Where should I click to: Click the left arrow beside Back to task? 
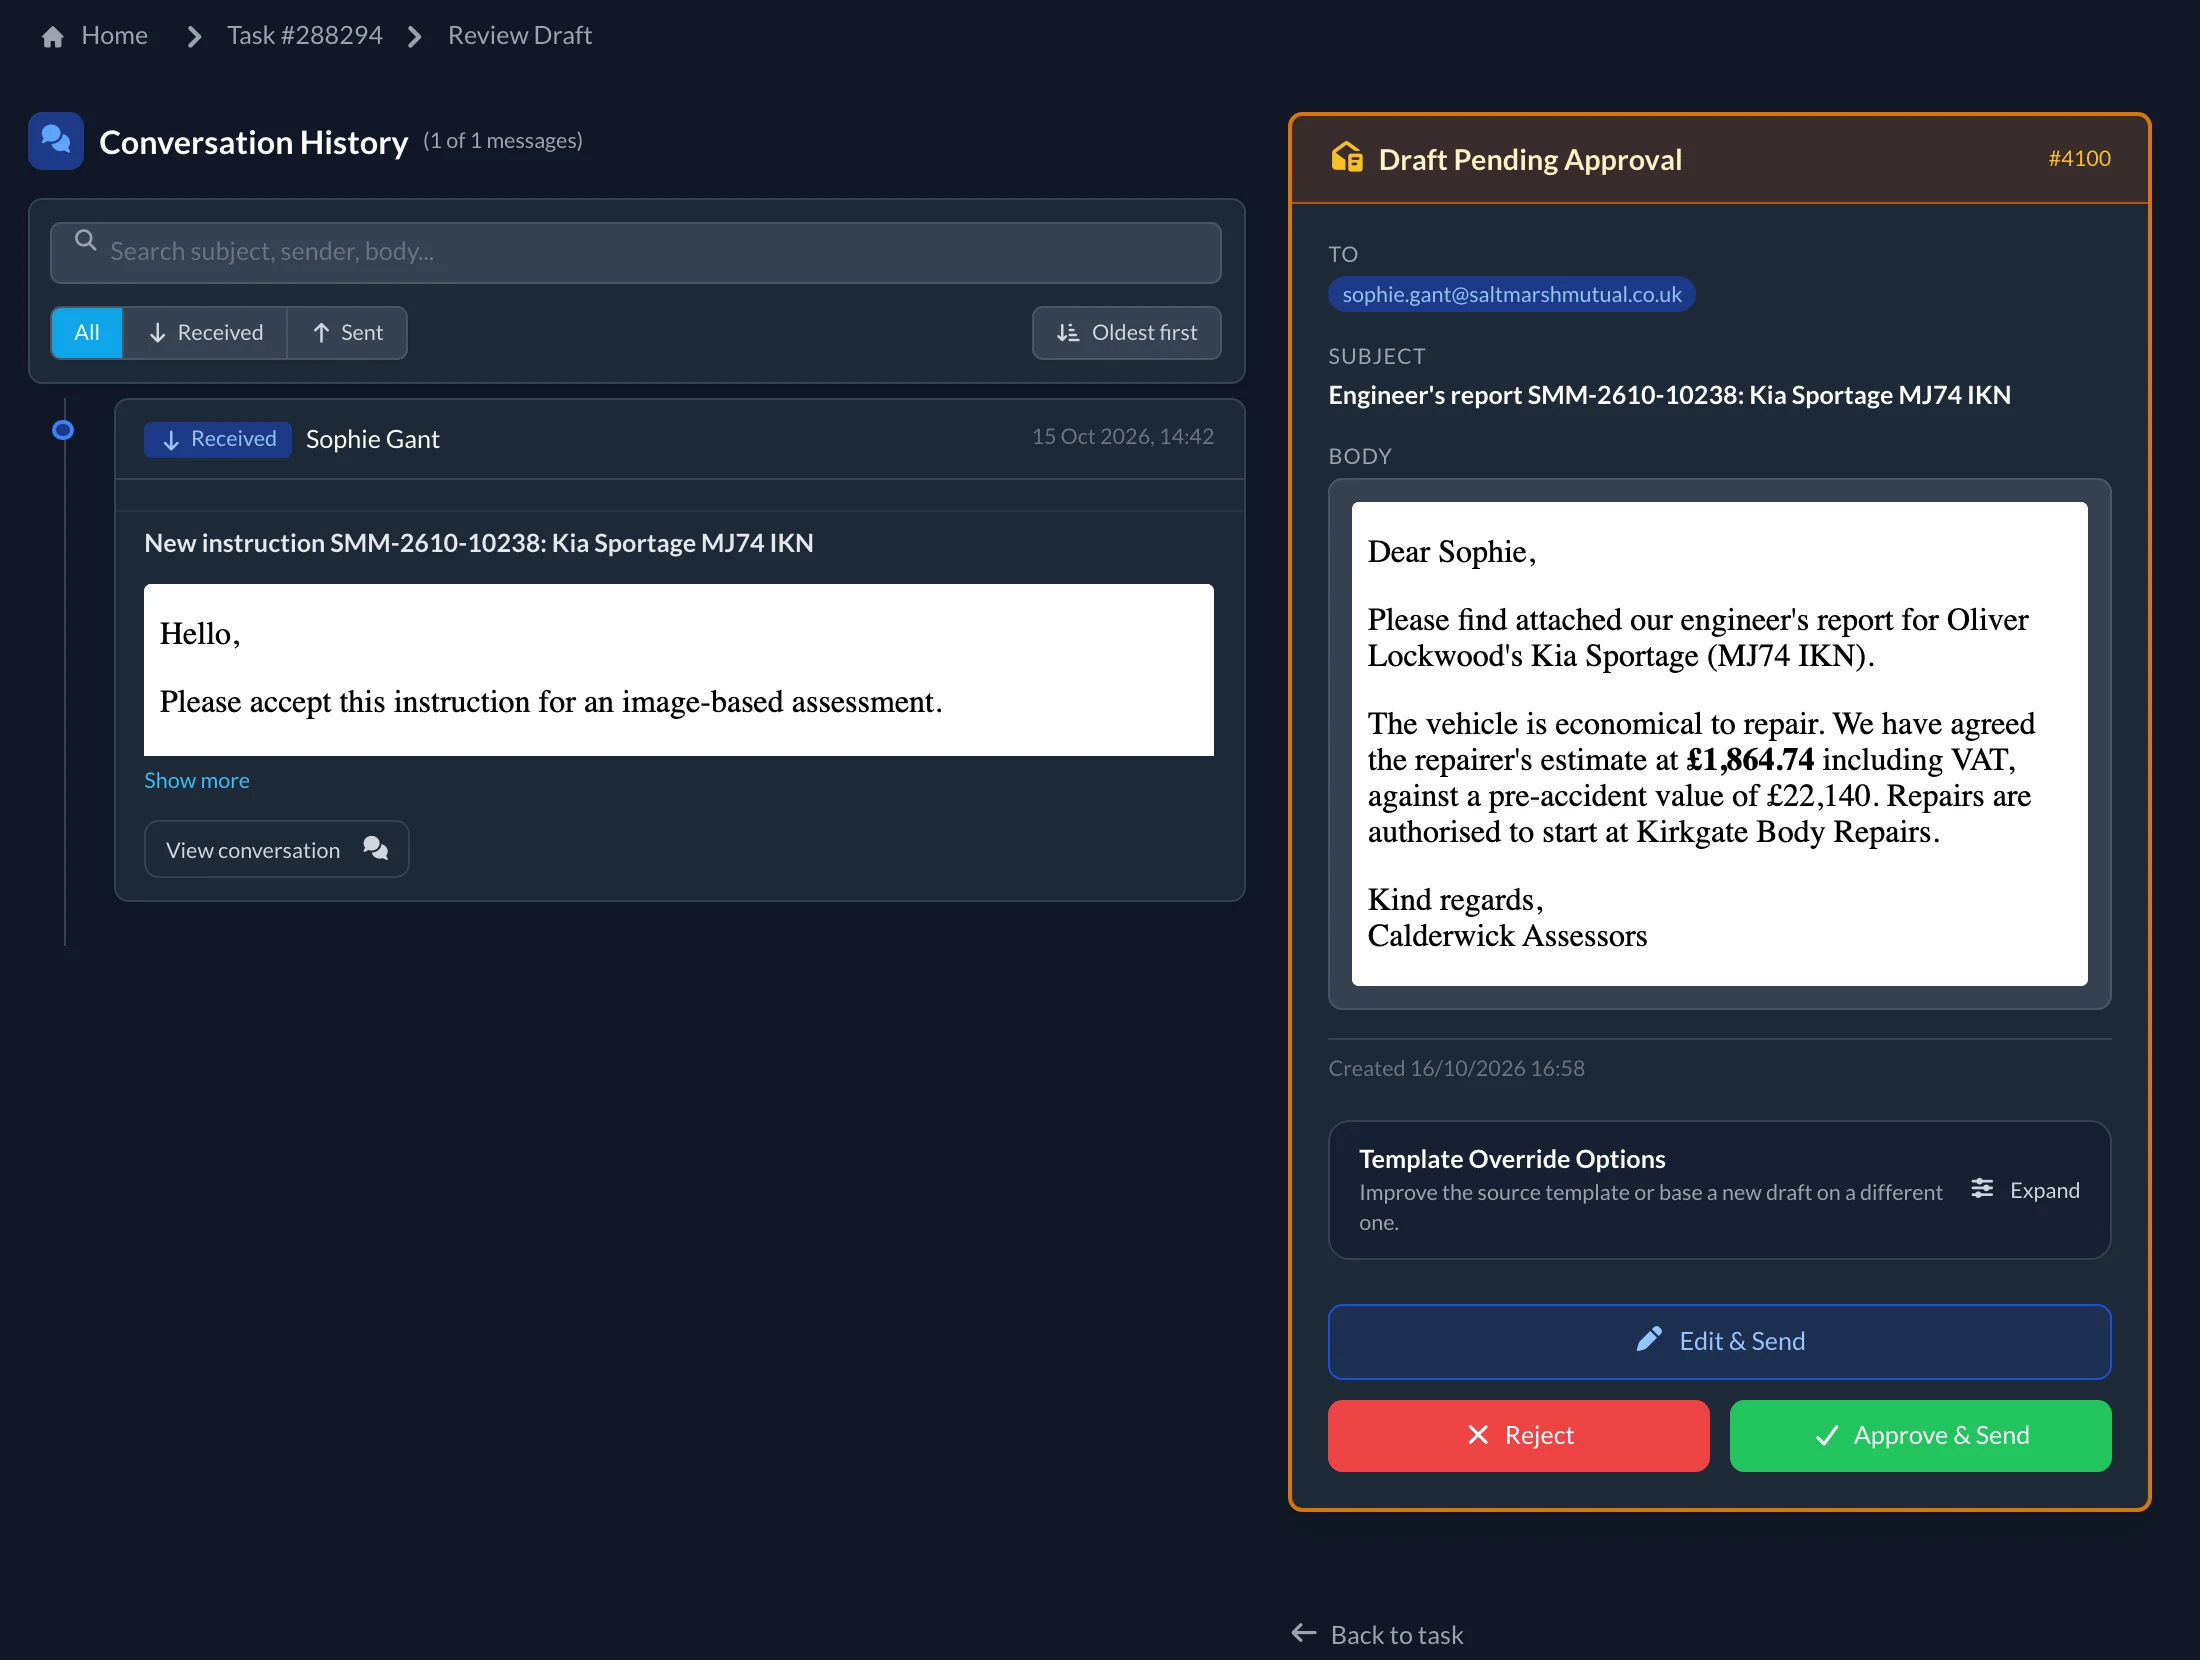pyautogui.click(x=1303, y=1633)
